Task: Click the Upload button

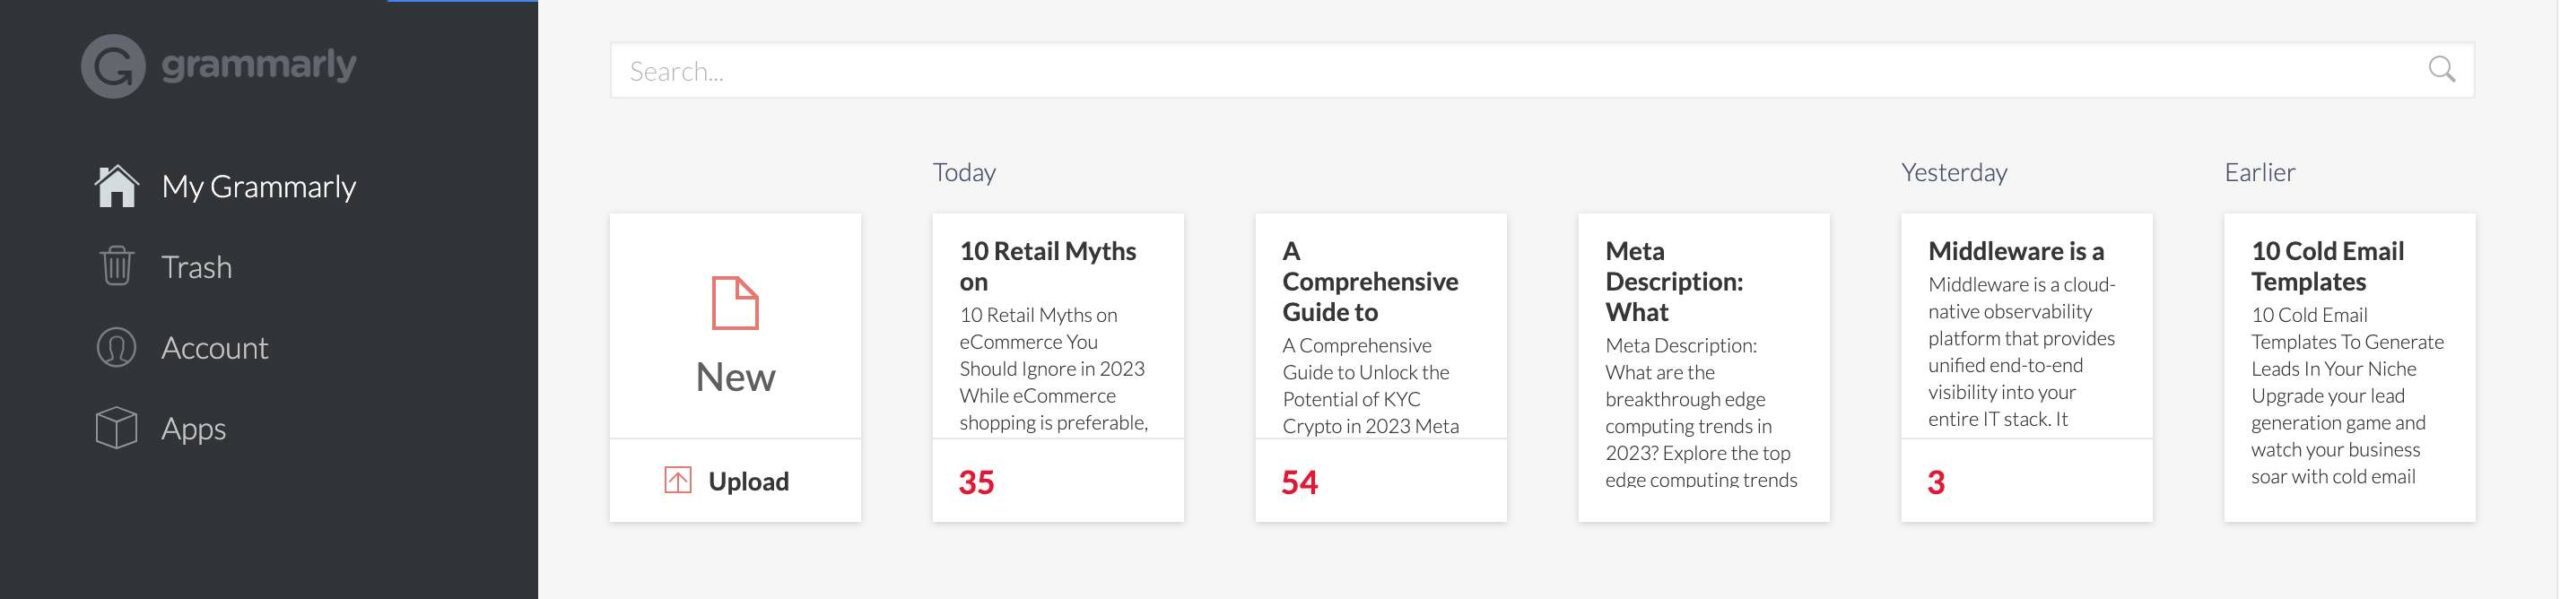Action: (735, 481)
